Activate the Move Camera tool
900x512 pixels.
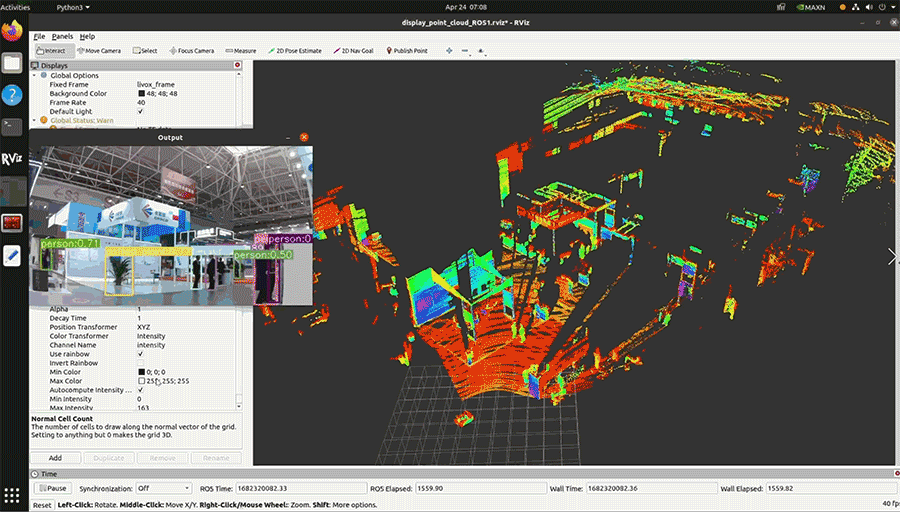pos(98,50)
